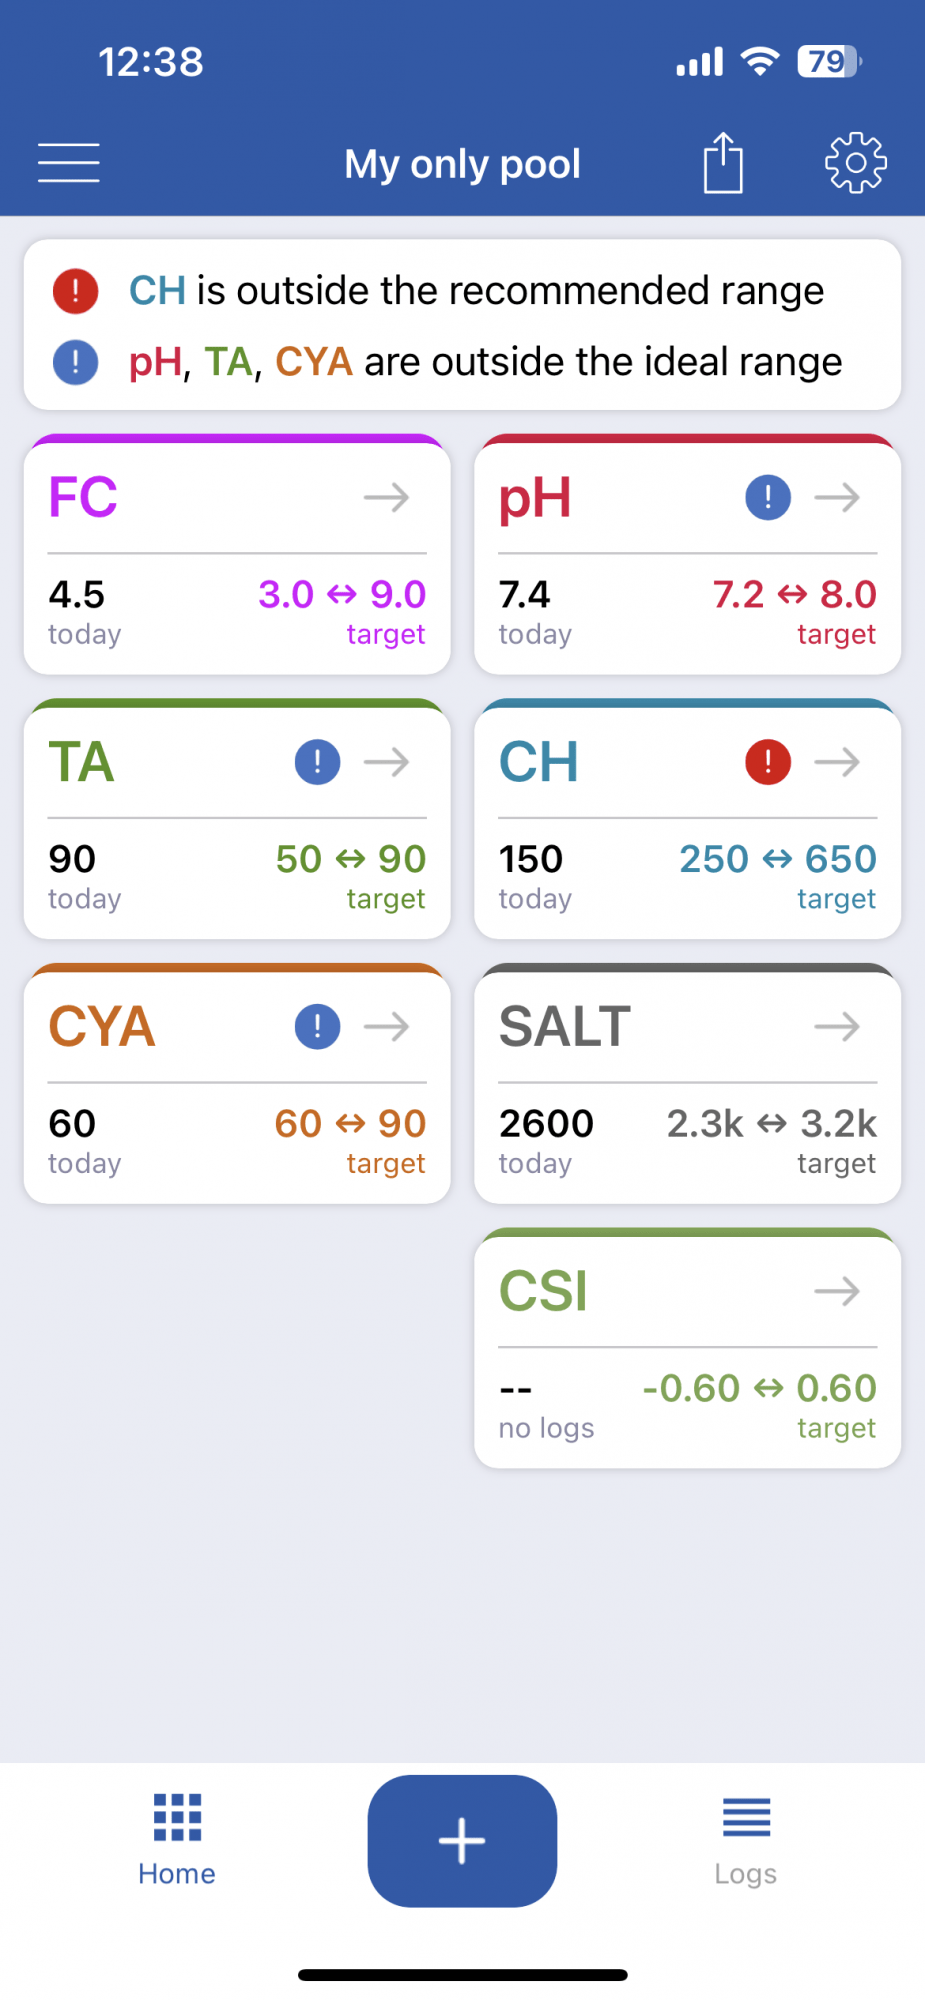Tap the share icon in header
The width and height of the screenshot is (925, 2000).
(723, 162)
